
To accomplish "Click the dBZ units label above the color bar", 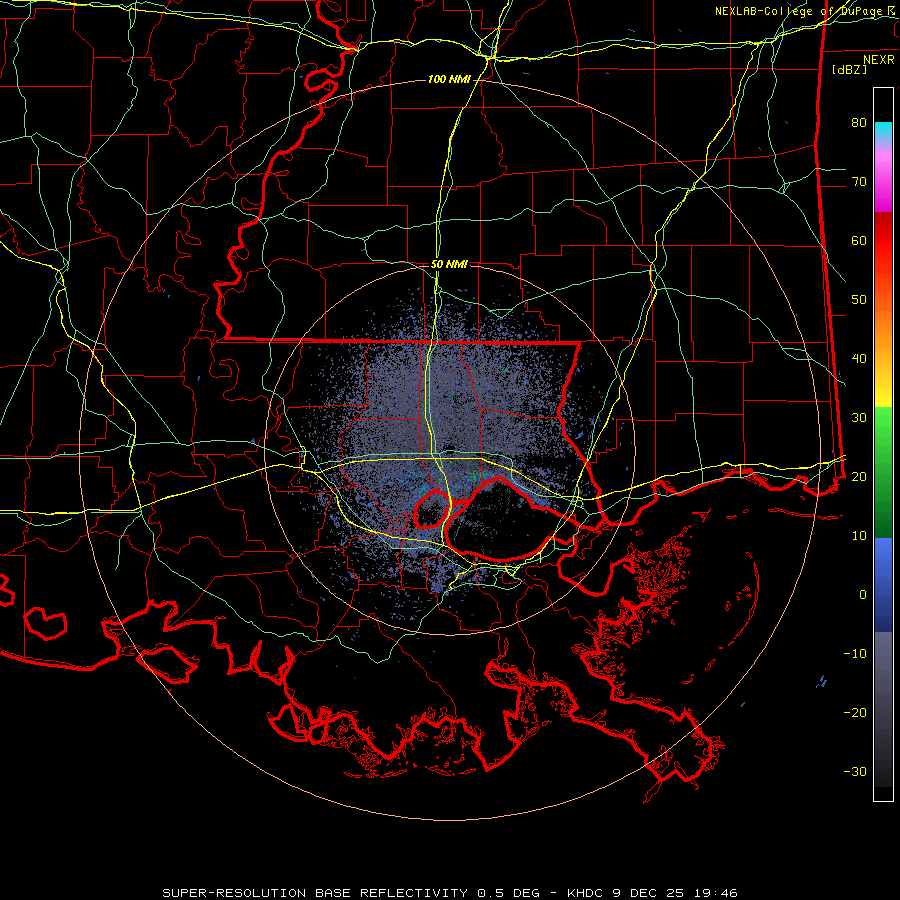I will (x=850, y=69).
